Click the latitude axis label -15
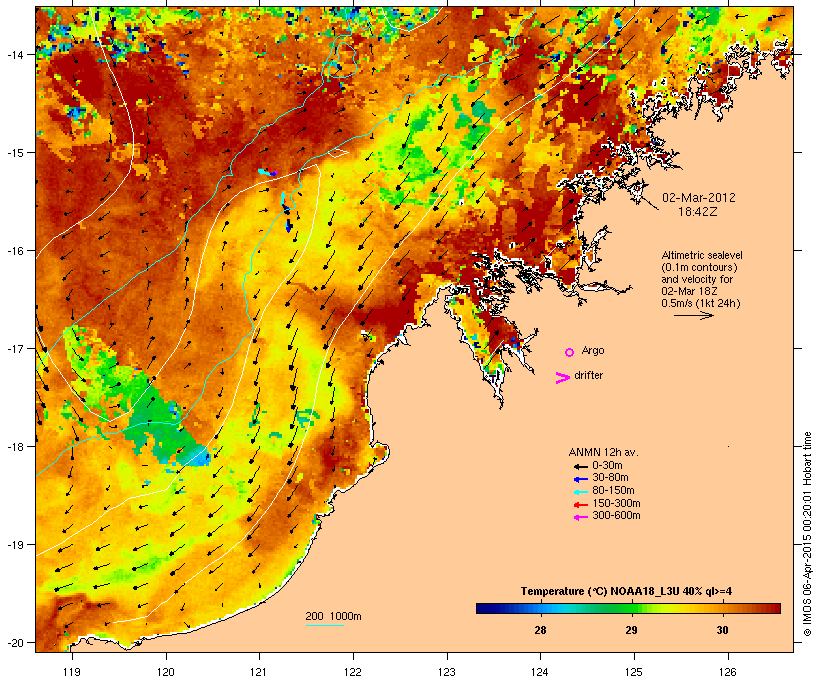This screenshot has height=680, width=820. pos(14,153)
